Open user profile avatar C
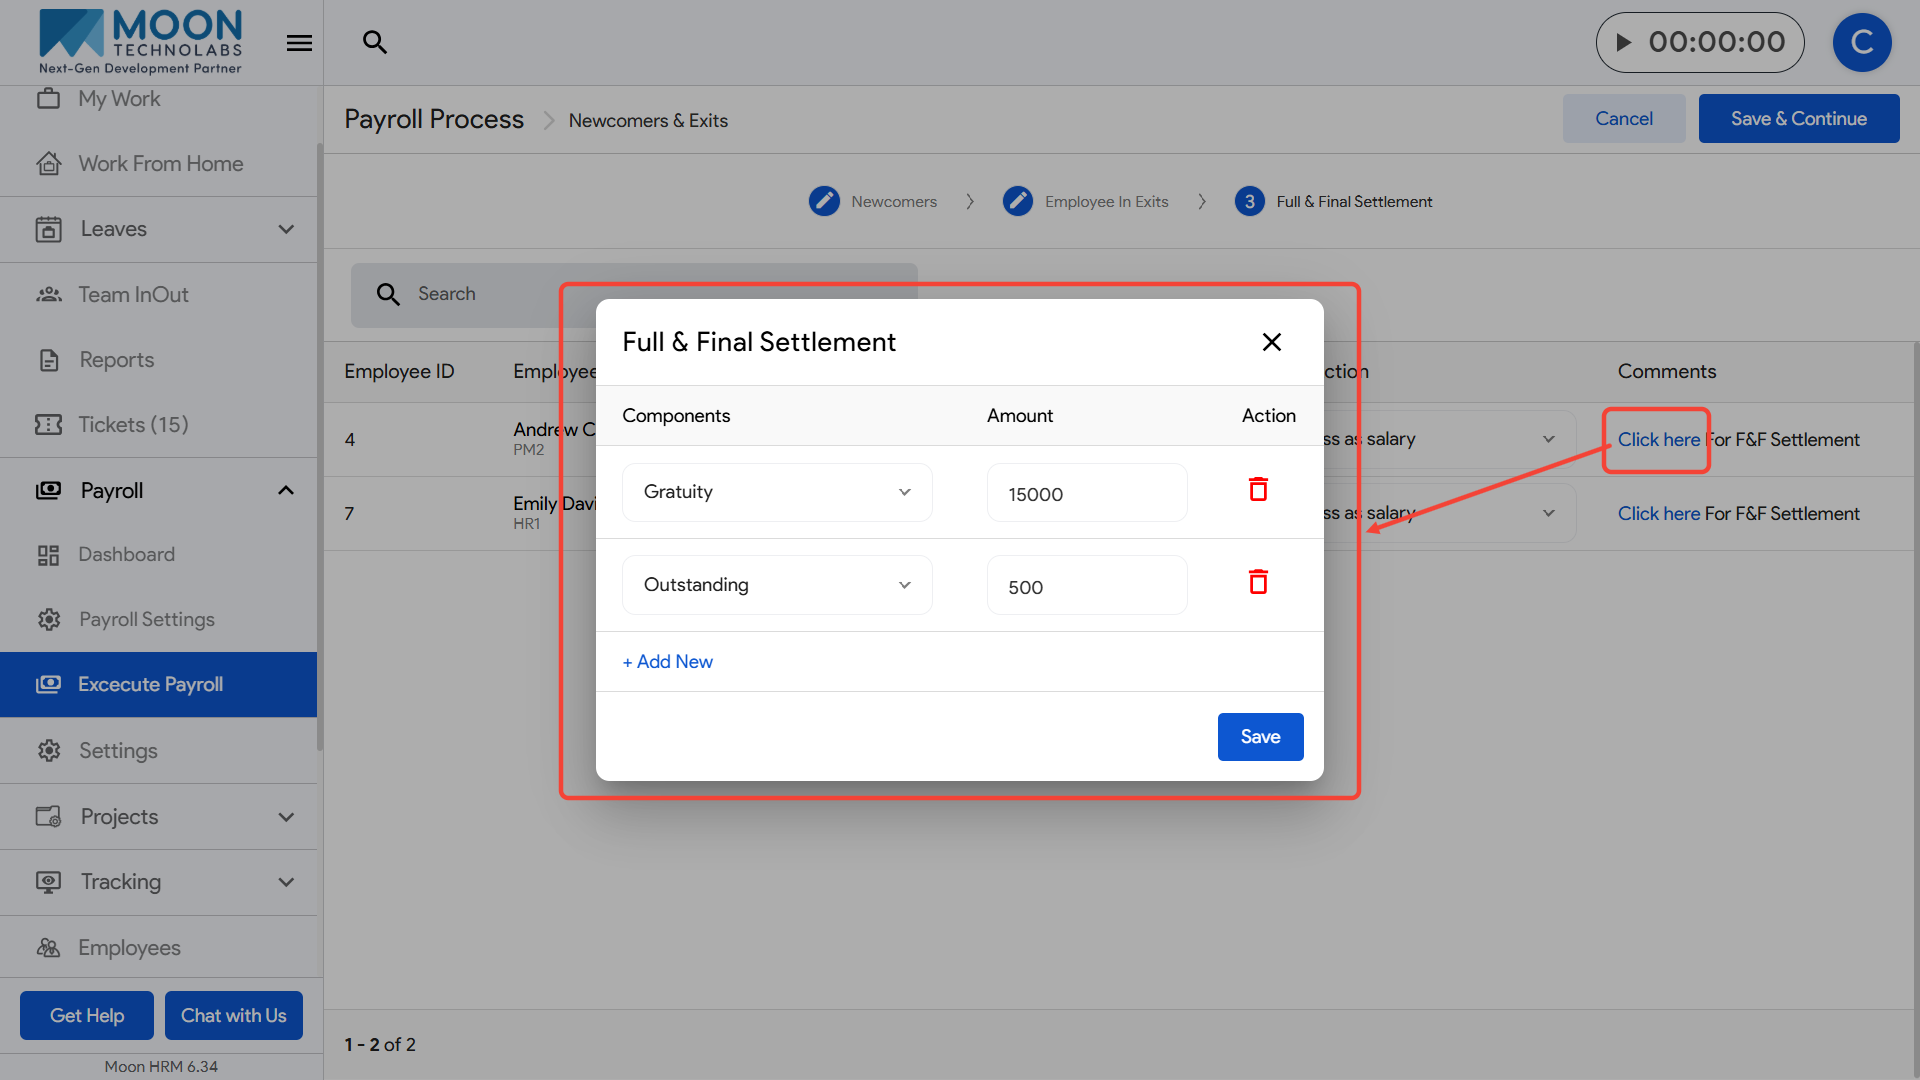 pos(1861,42)
